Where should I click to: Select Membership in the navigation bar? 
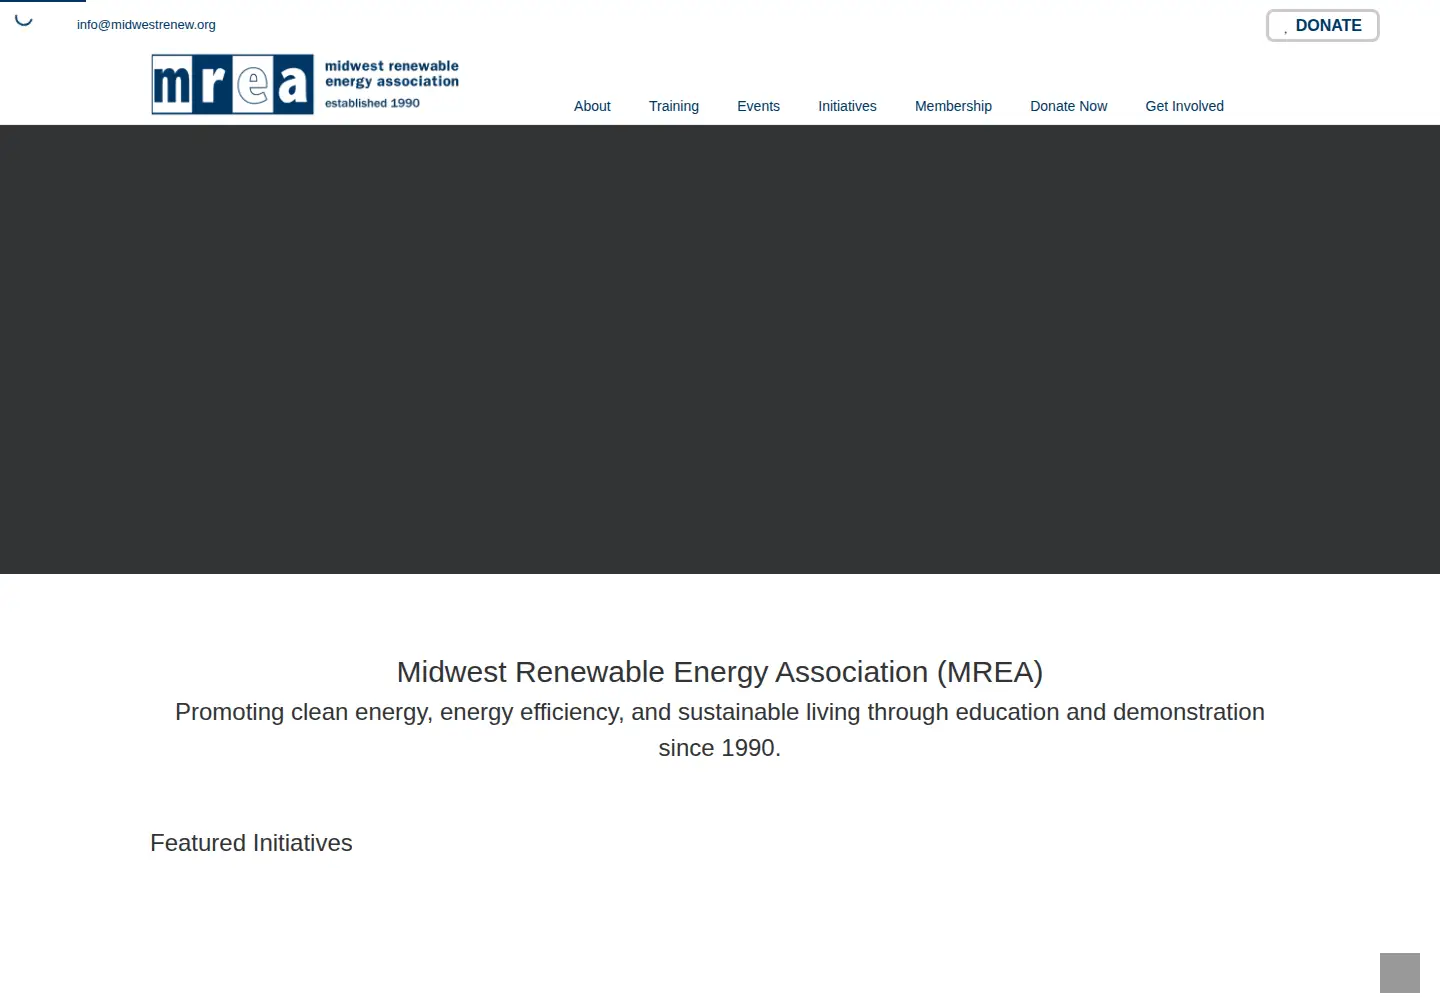[953, 106]
